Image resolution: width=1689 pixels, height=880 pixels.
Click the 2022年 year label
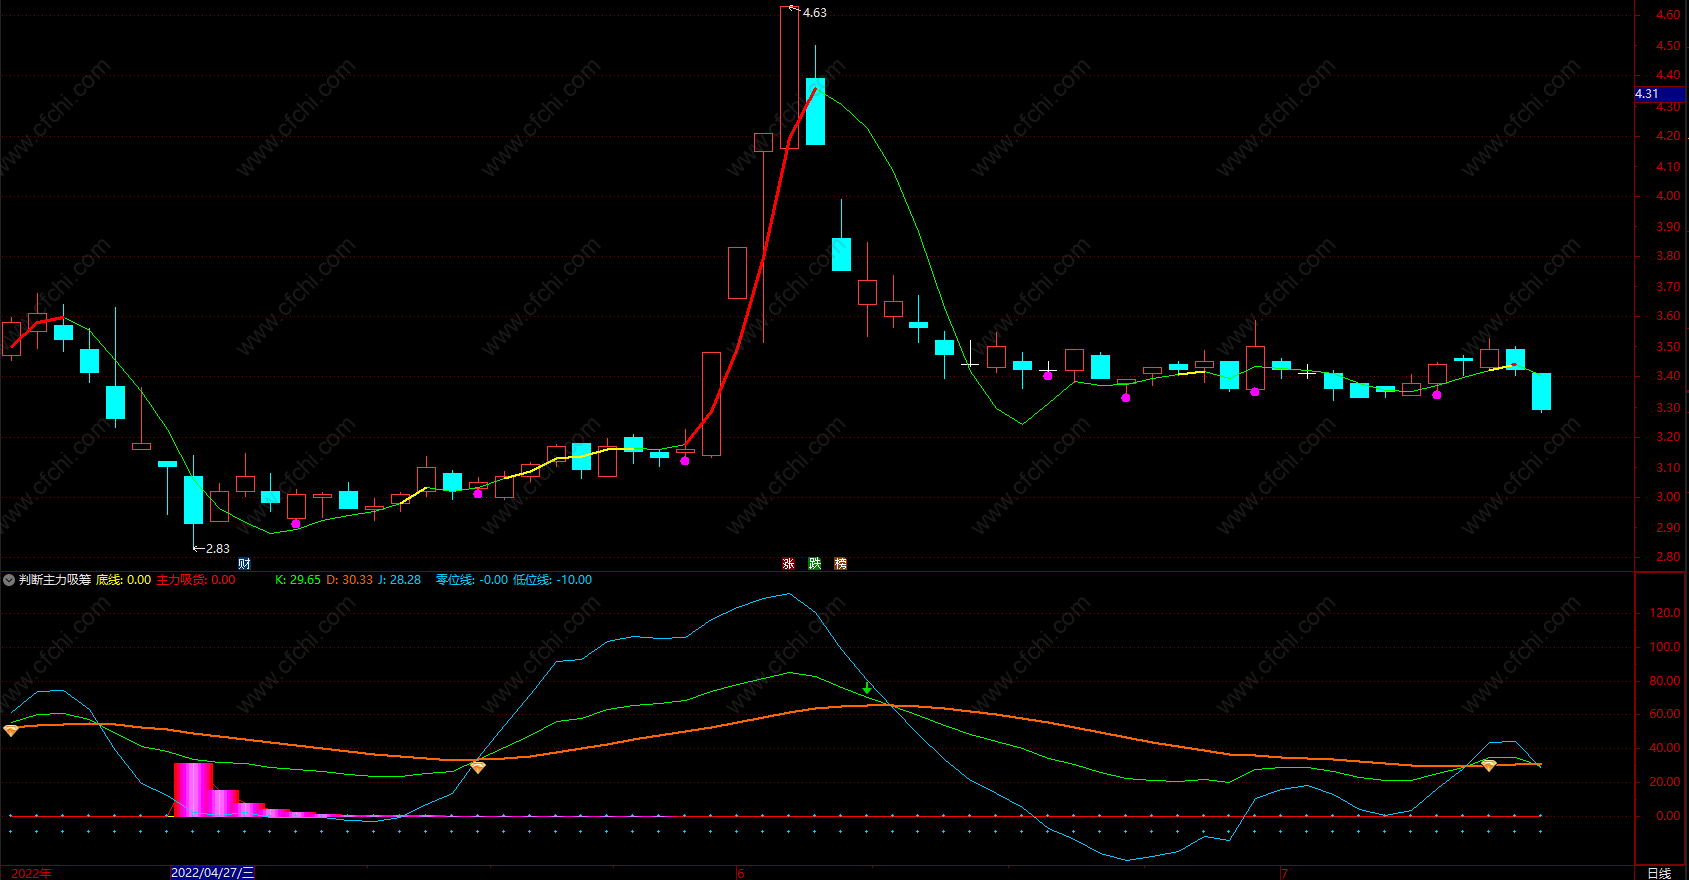pyautogui.click(x=31, y=873)
